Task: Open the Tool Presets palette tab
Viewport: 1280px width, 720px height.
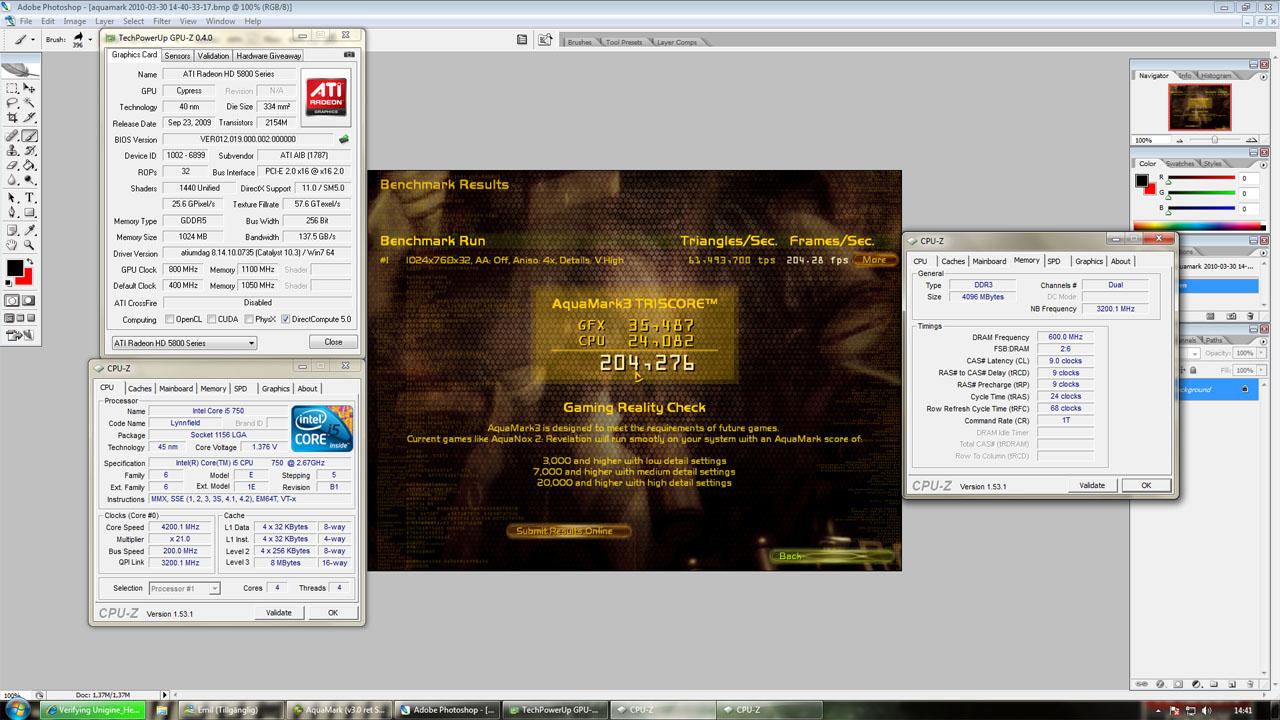Action: click(624, 42)
